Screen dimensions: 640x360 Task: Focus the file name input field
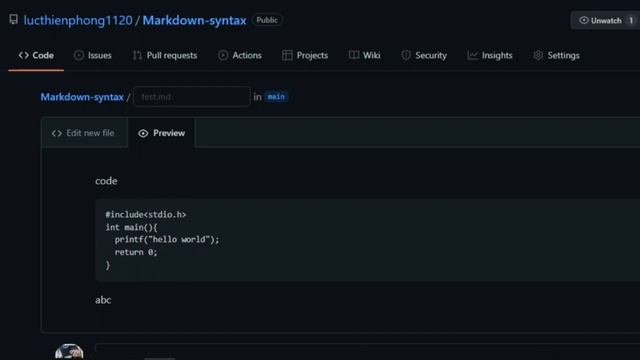[191, 97]
